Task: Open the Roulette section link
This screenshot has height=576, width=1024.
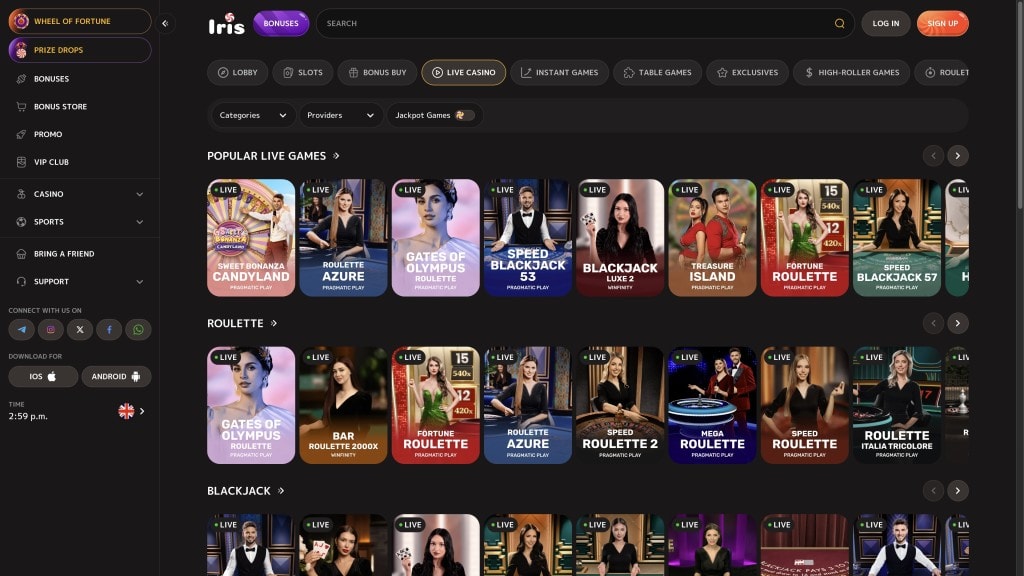Action: pyautogui.click(x=242, y=323)
